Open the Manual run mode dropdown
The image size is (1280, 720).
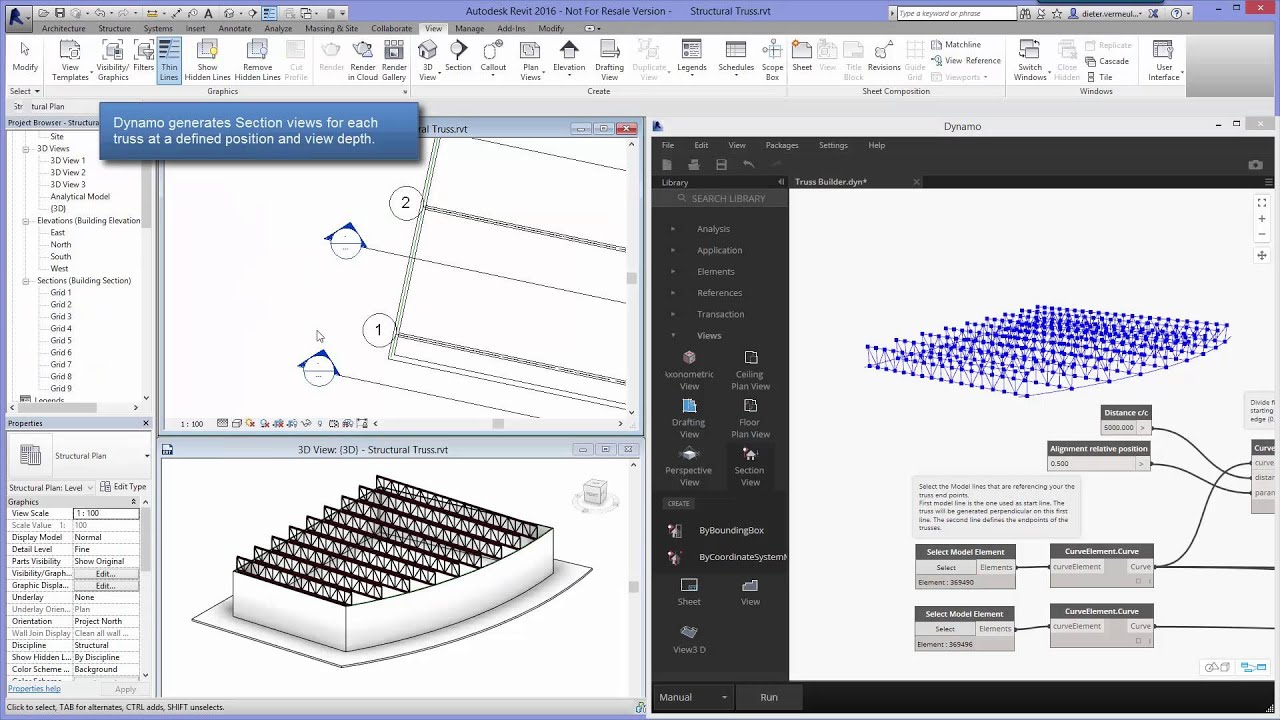click(x=690, y=697)
